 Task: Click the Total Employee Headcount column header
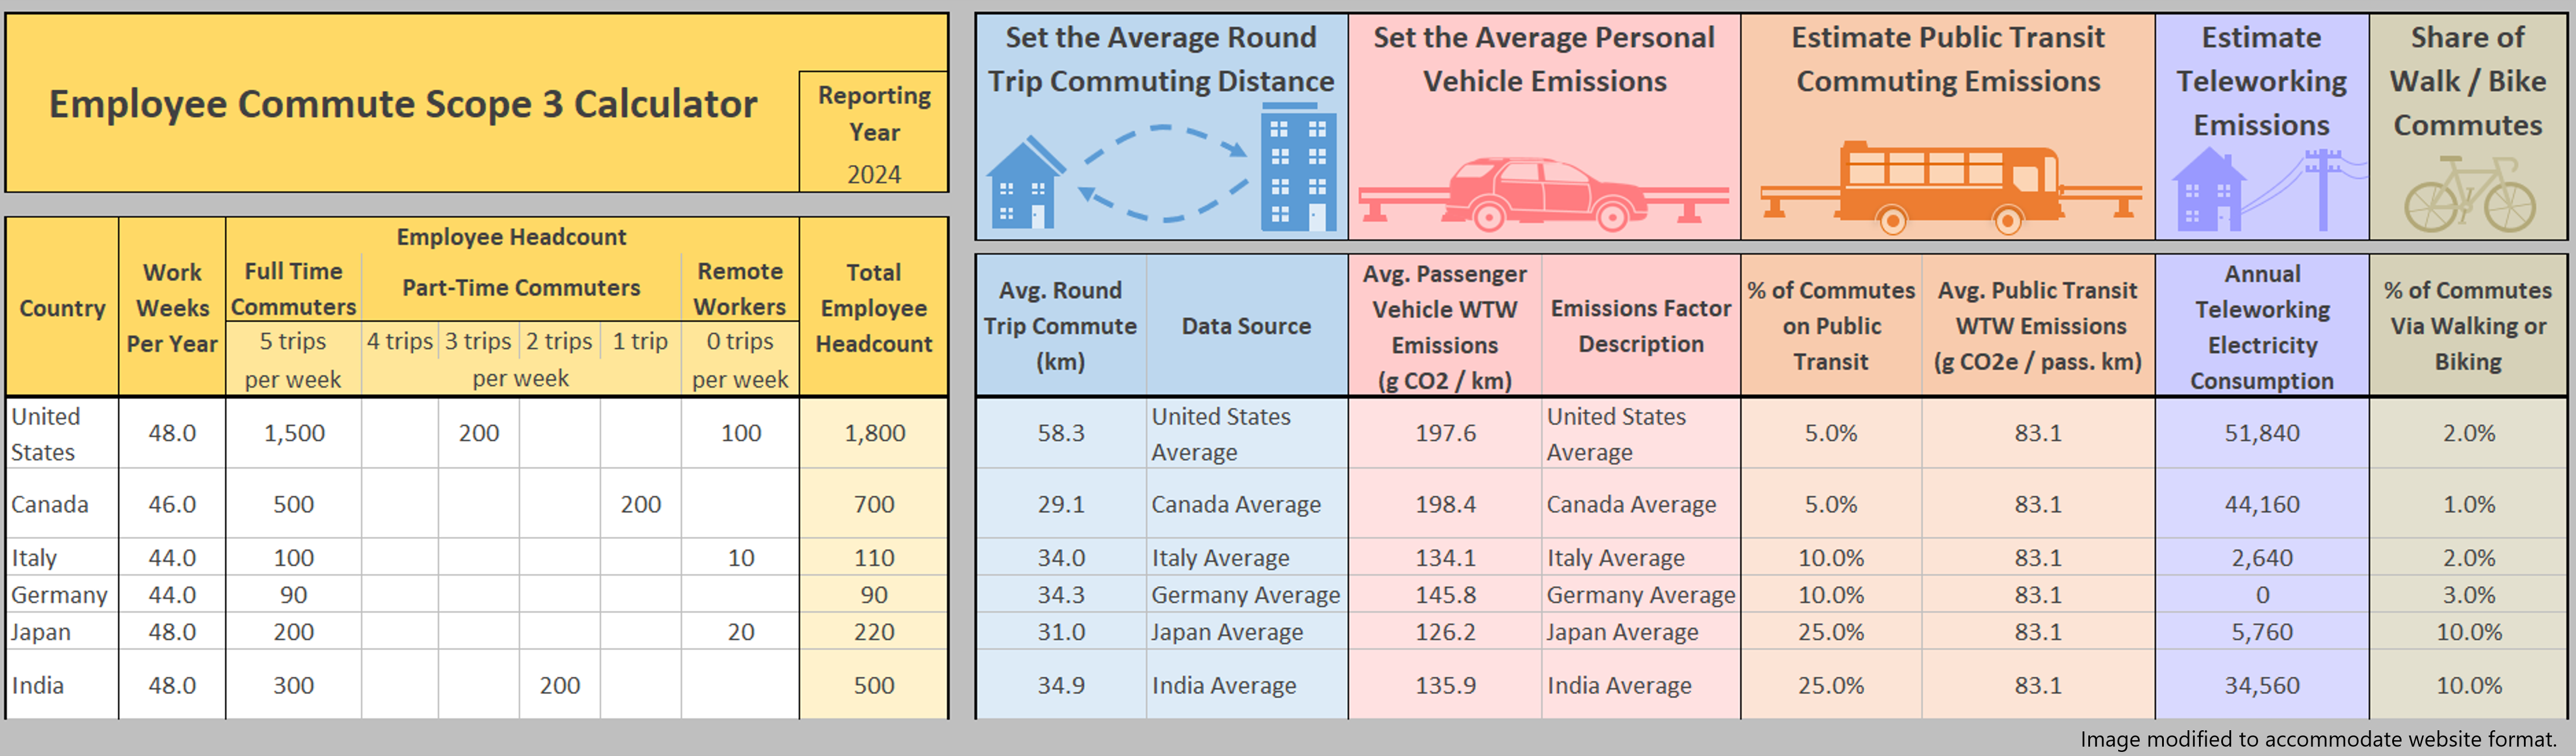click(874, 307)
